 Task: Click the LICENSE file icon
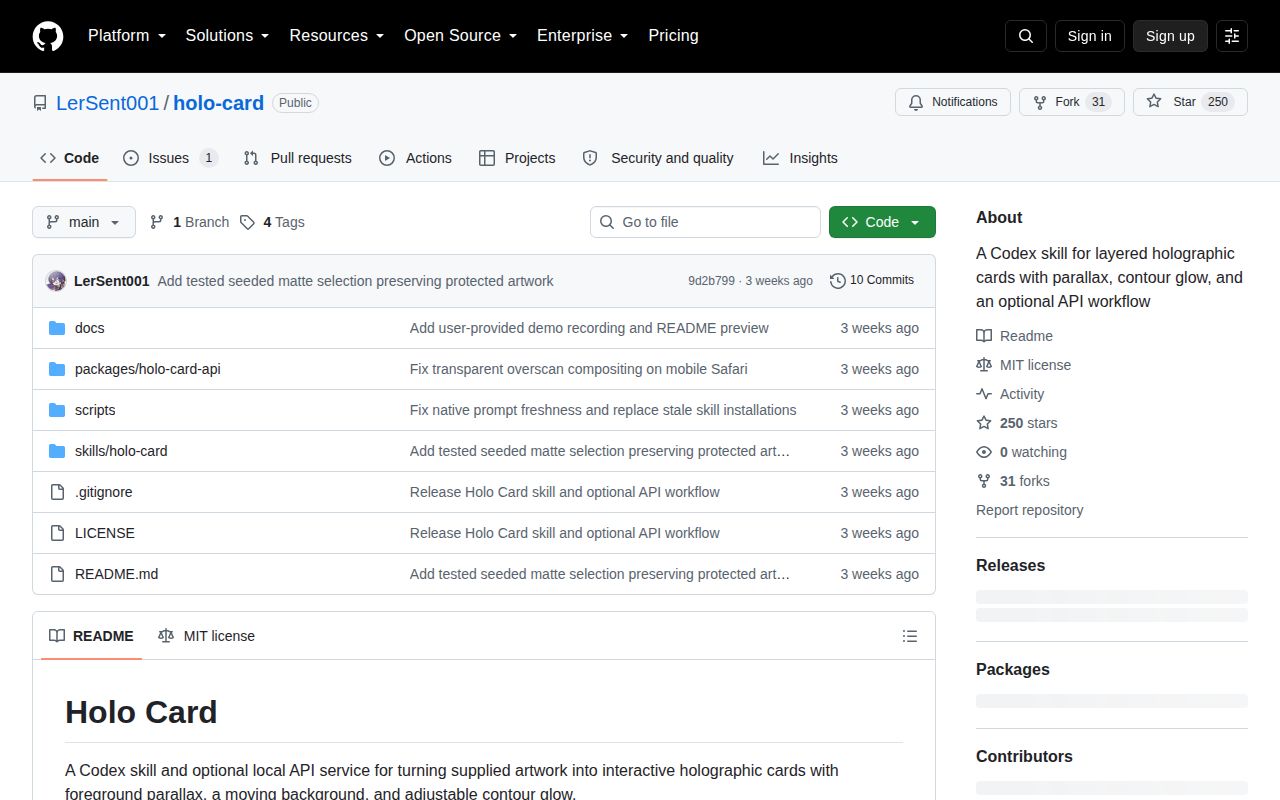point(57,533)
